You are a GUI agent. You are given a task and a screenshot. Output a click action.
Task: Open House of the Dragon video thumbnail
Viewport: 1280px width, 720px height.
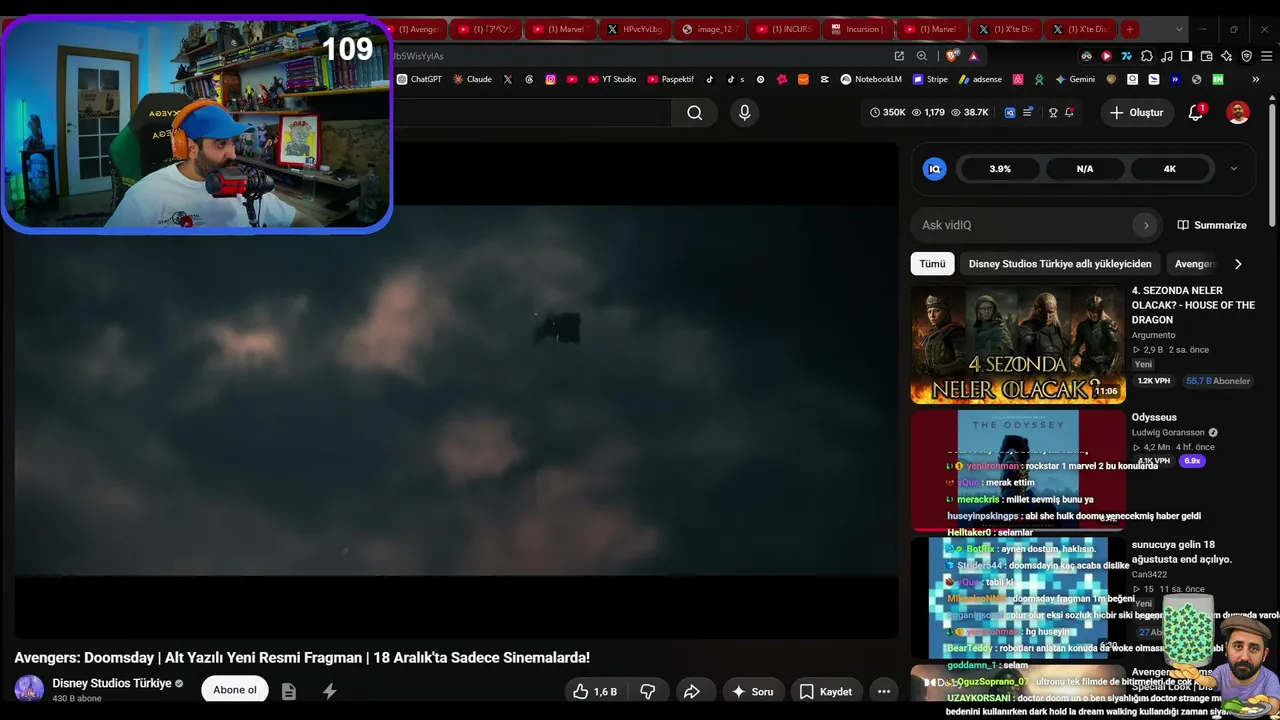coord(1017,345)
